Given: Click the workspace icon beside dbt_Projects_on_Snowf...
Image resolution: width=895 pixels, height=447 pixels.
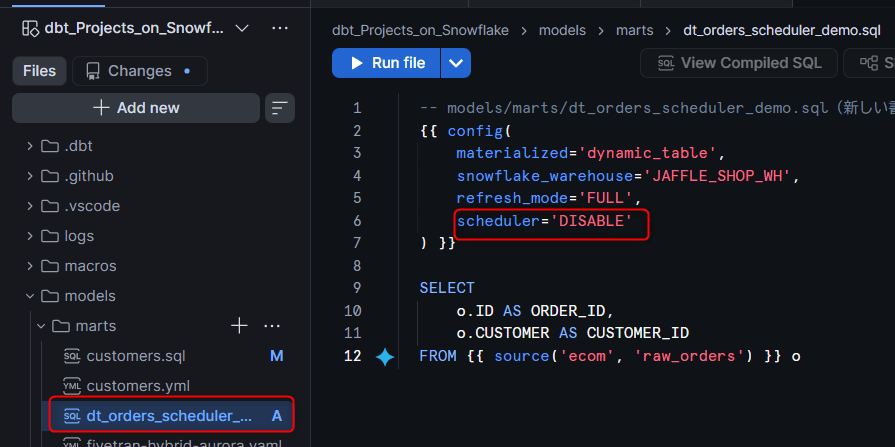Looking at the screenshot, I should click(x=30, y=28).
